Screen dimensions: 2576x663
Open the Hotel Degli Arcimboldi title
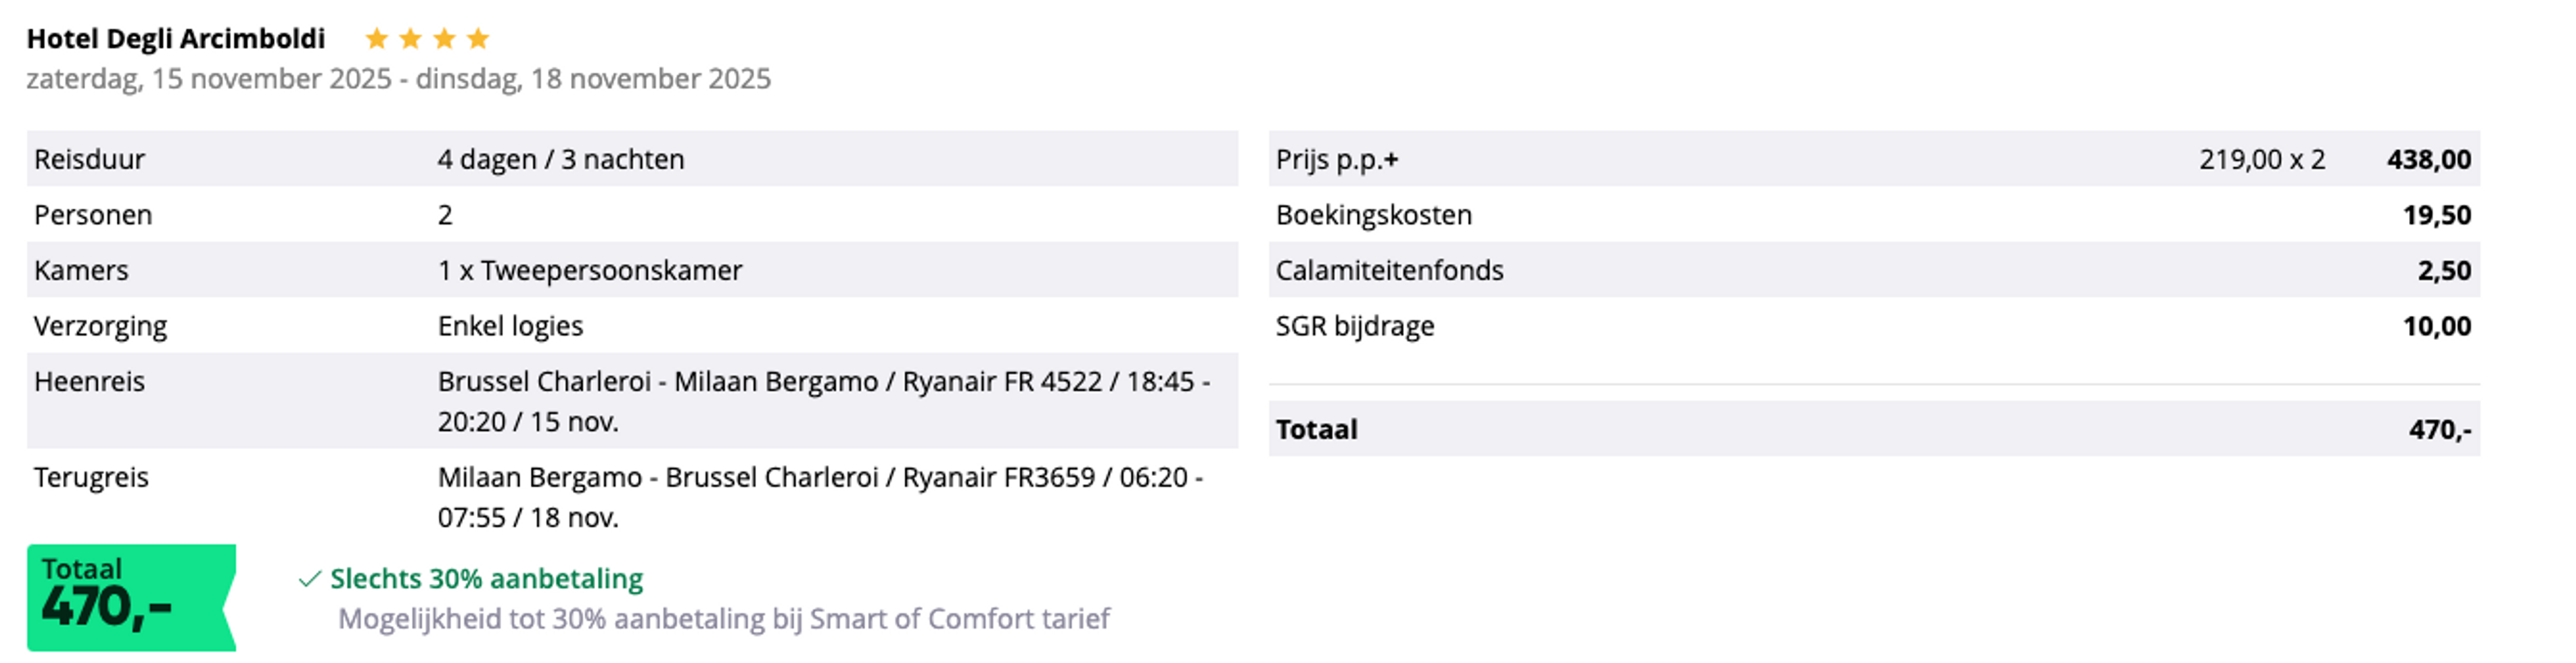176,39
